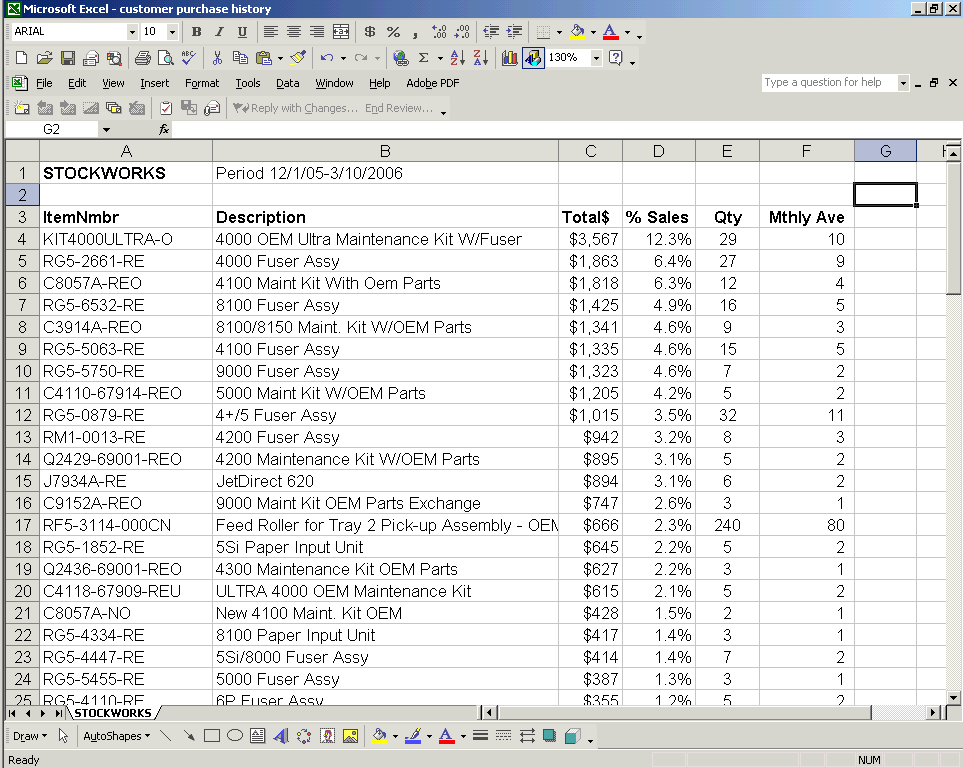Select the Text Box tool
The image size is (963, 768).
point(258,736)
